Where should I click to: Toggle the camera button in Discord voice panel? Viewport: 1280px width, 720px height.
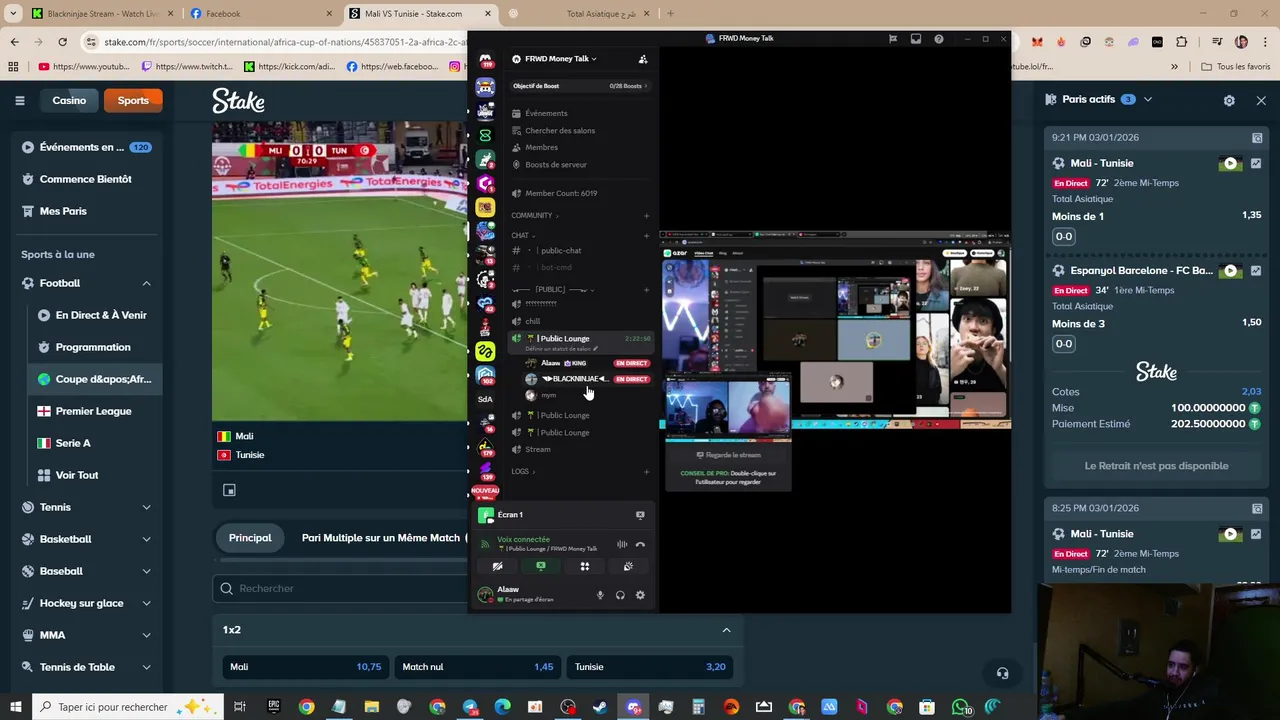click(x=497, y=566)
